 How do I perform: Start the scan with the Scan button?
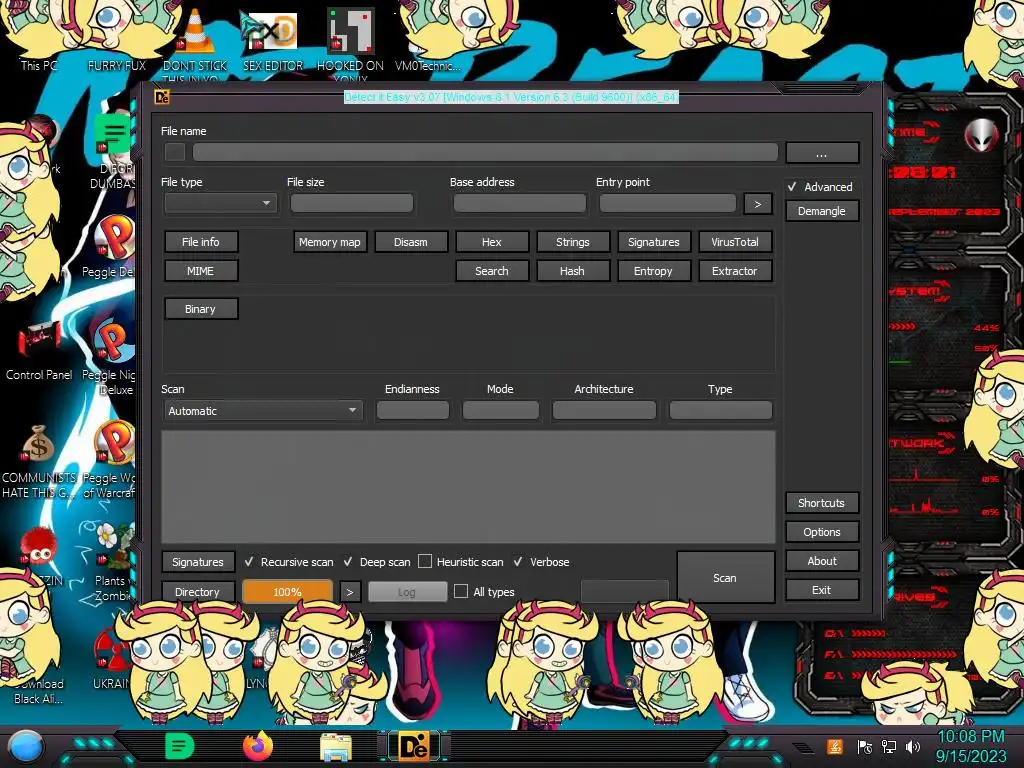(725, 578)
